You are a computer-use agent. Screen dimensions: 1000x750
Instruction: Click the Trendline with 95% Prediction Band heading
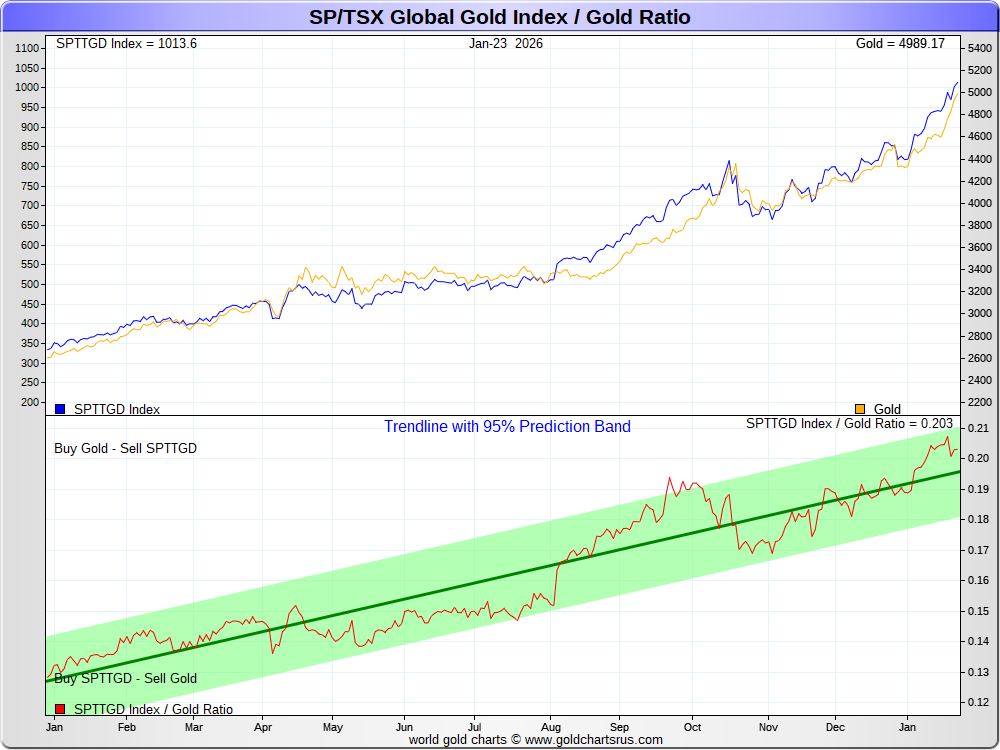(x=507, y=427)
